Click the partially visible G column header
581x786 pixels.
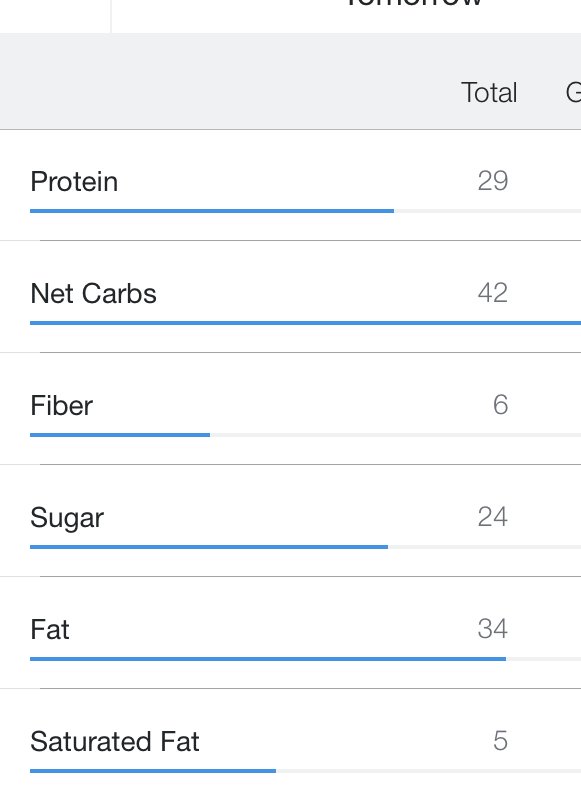pos(573,93)
